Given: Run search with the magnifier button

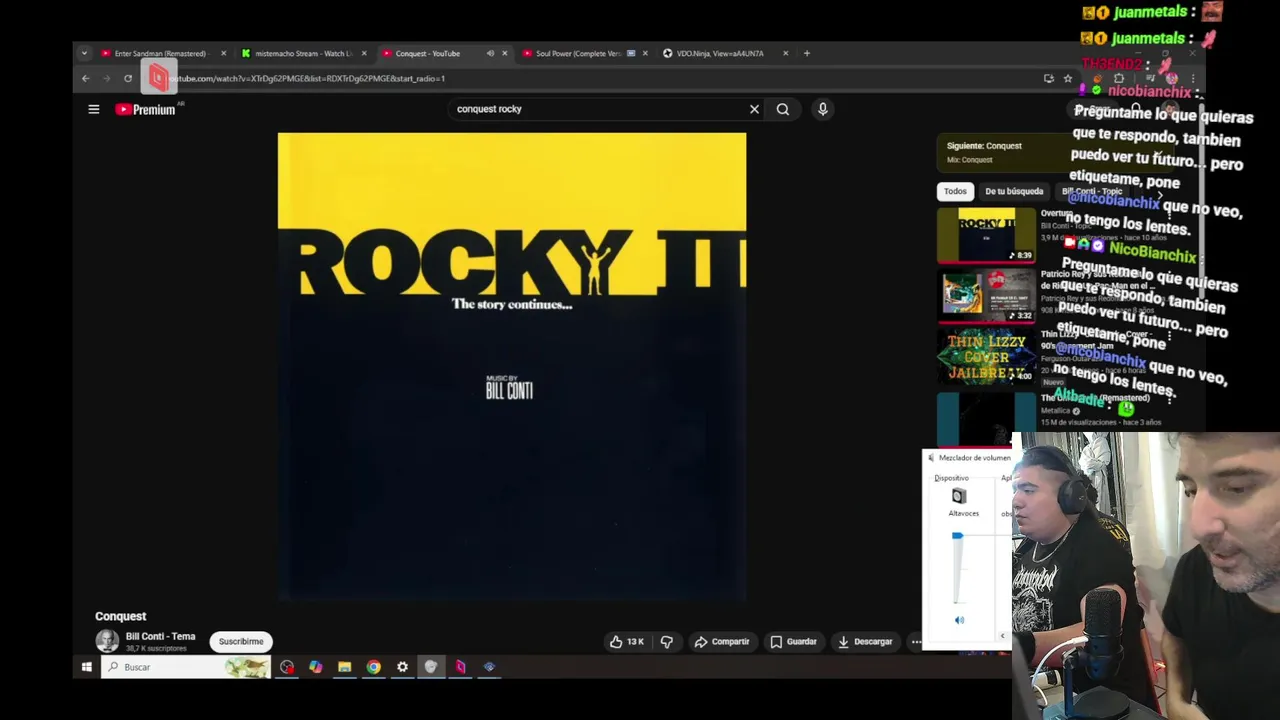Looking at the screenshot, I should 783,109.
